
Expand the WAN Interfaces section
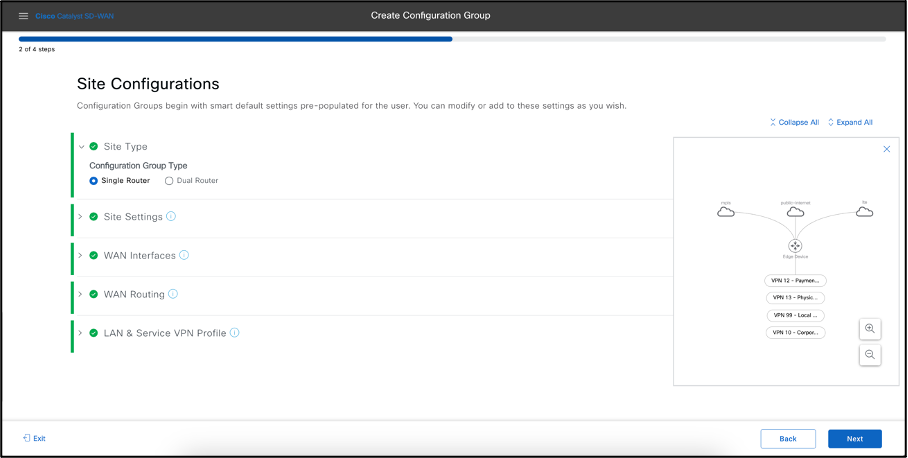pyautogui.click(x=81, y=255)
